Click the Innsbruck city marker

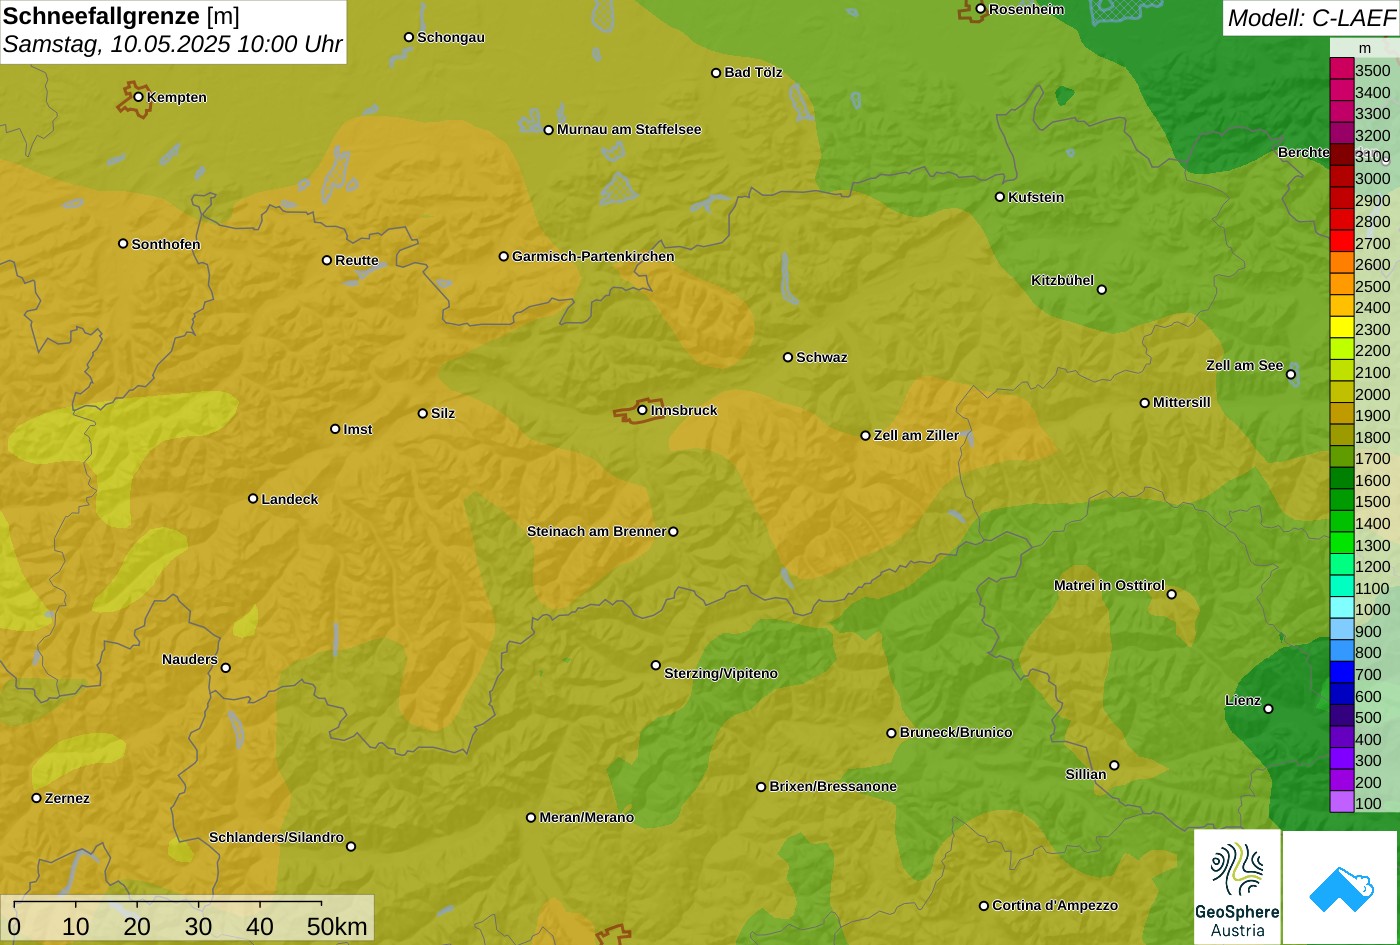click(x=642, y=410)
